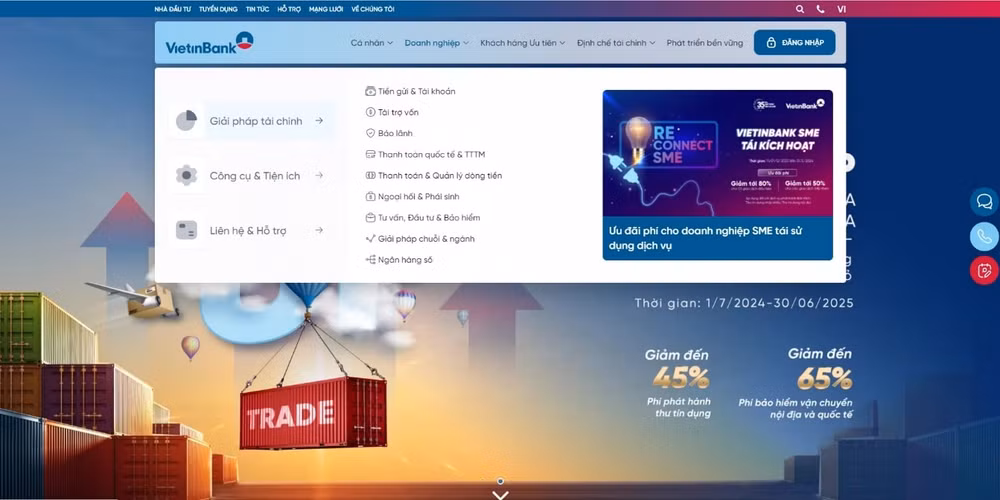Click the scroll-down chevron at page bottom
The image size is (1000, 500).
coord(501,495)
